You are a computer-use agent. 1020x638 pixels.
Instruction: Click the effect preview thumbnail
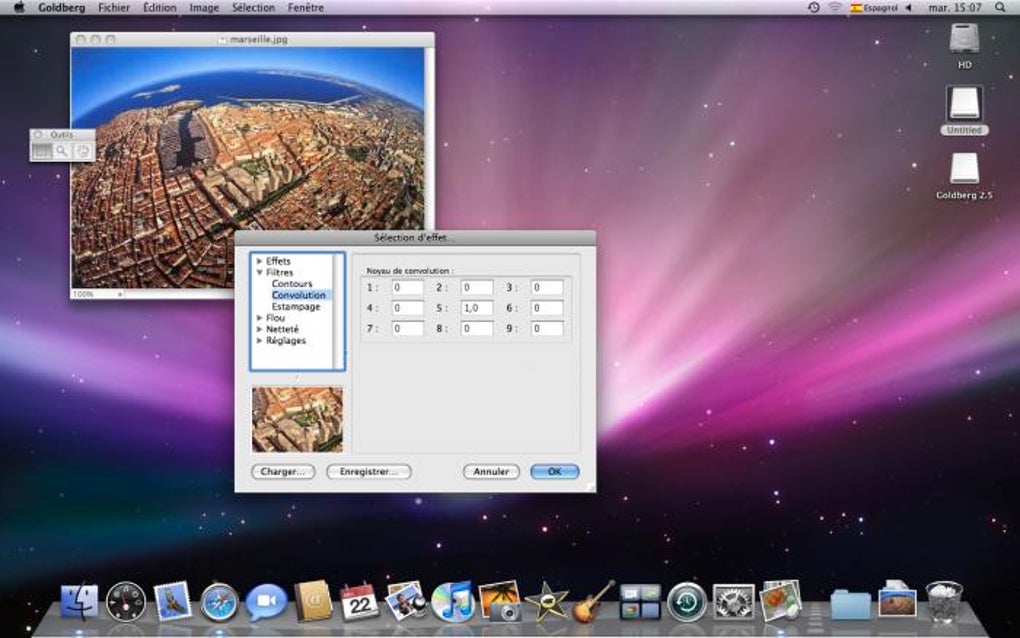click(x=297, y=419)
